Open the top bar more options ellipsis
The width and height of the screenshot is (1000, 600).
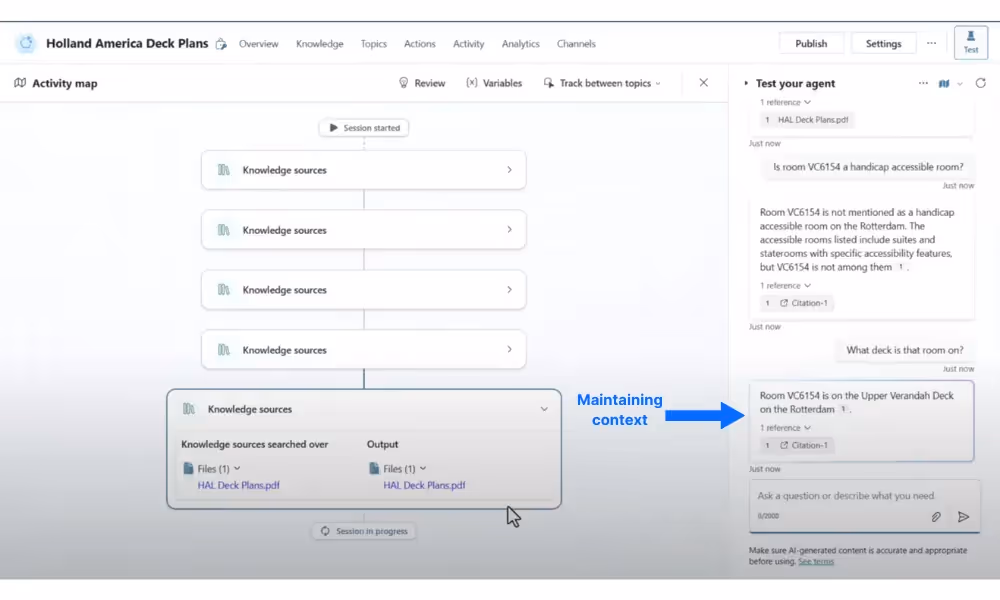point(932,43)
